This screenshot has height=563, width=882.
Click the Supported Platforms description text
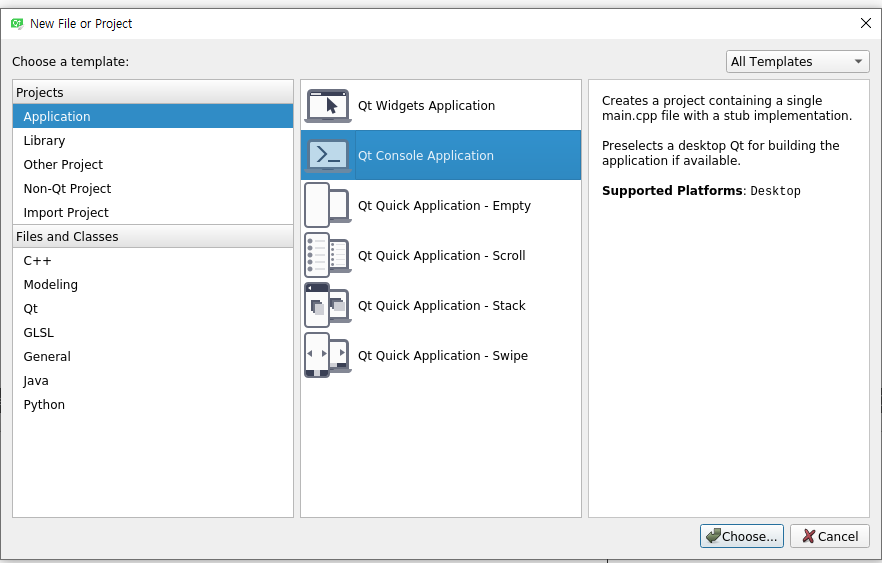[x=701, y=191]
